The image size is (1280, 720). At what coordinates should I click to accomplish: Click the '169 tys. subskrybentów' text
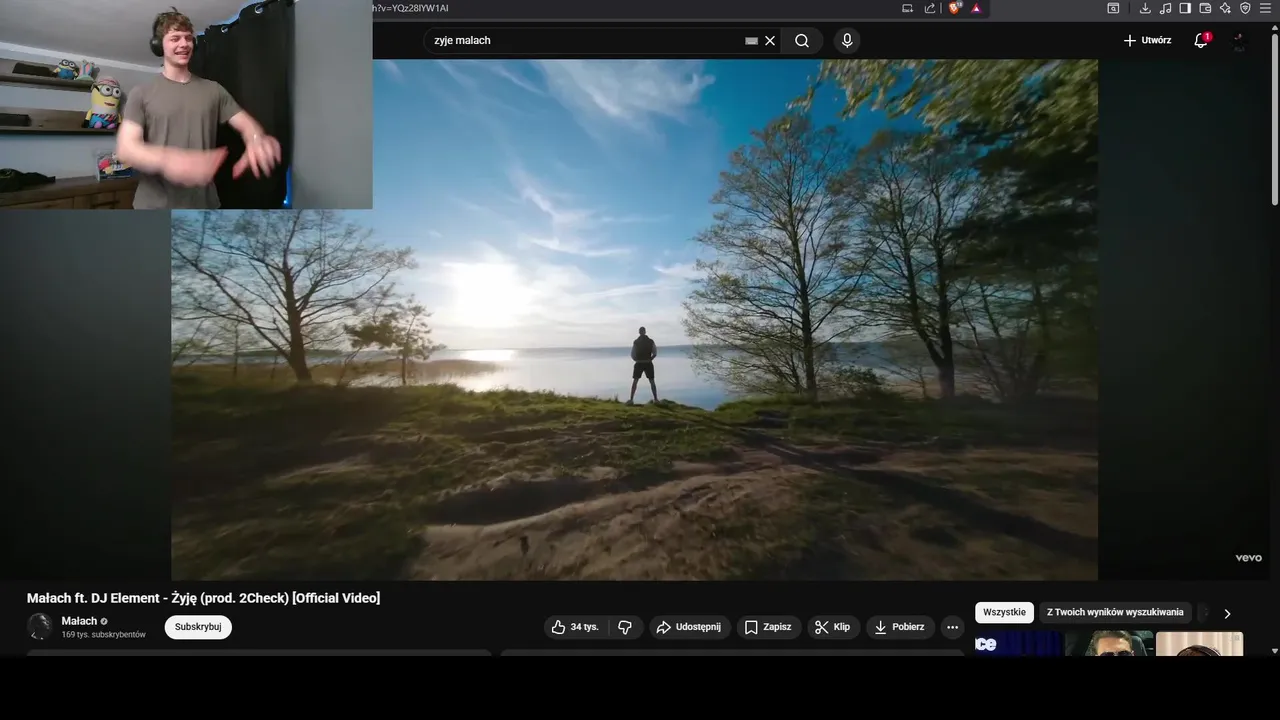[104, 635]
